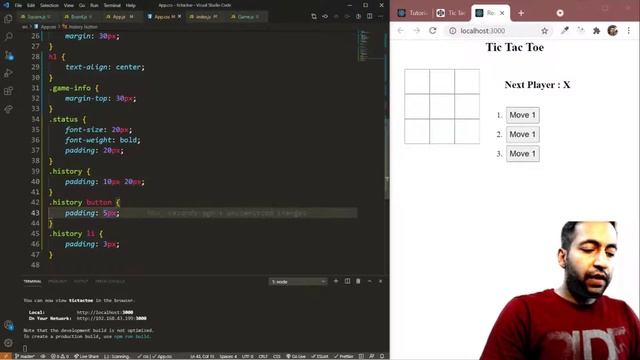Click the ESLint status bar item
This screenshot has width=640, height=360.
[x=320, y=356]
